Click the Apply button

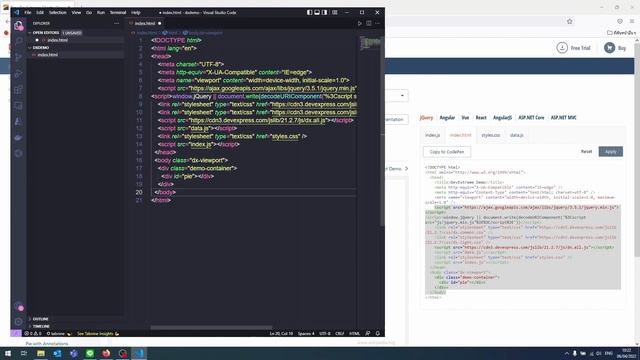(611, 151)
